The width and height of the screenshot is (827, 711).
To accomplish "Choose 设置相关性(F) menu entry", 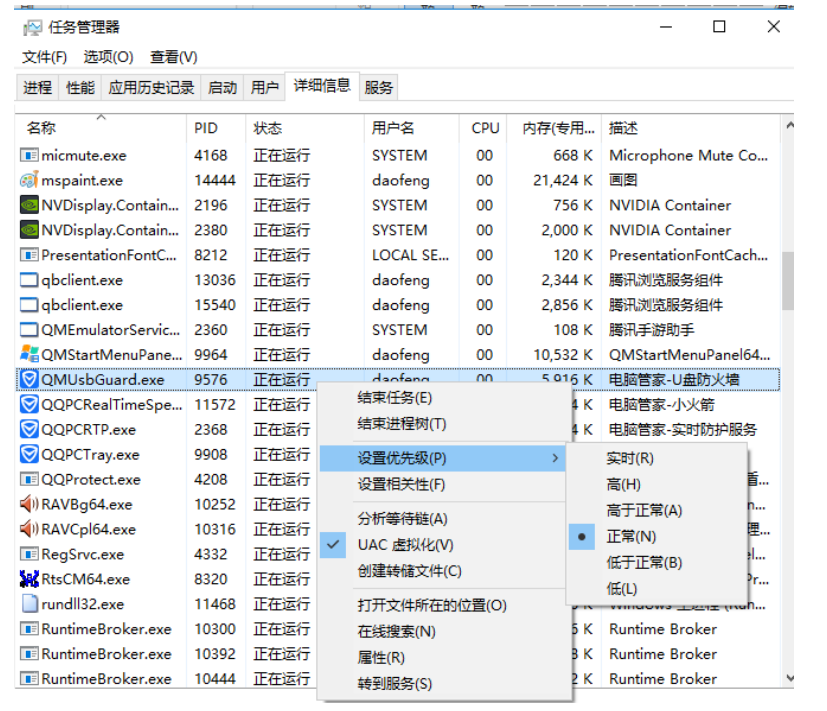I will point(443,484).
